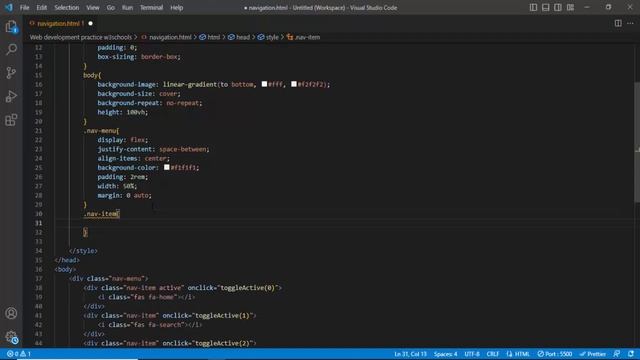The height and width of the screenshot is (360, 640).
Task: Open the html breadcrumb dropdown
Action: [210, 37]
